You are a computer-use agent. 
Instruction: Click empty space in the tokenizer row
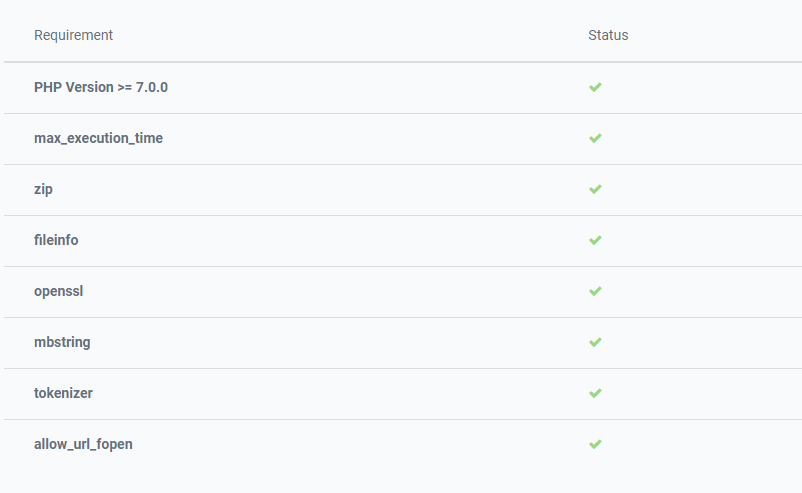332,393
